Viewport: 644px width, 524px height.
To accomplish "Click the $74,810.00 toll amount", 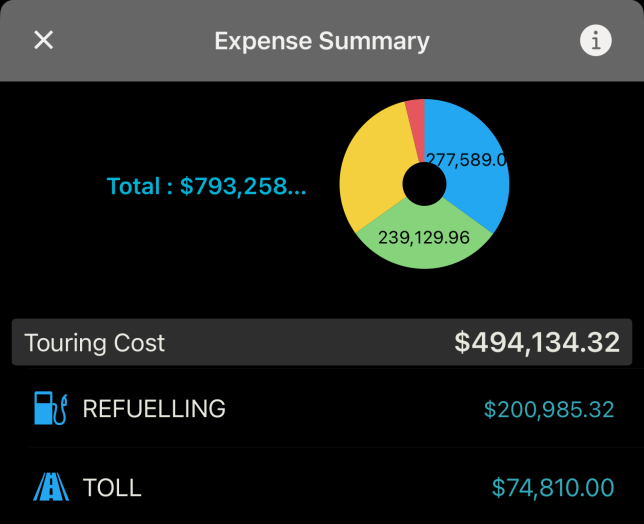I will tap(553, 488).
